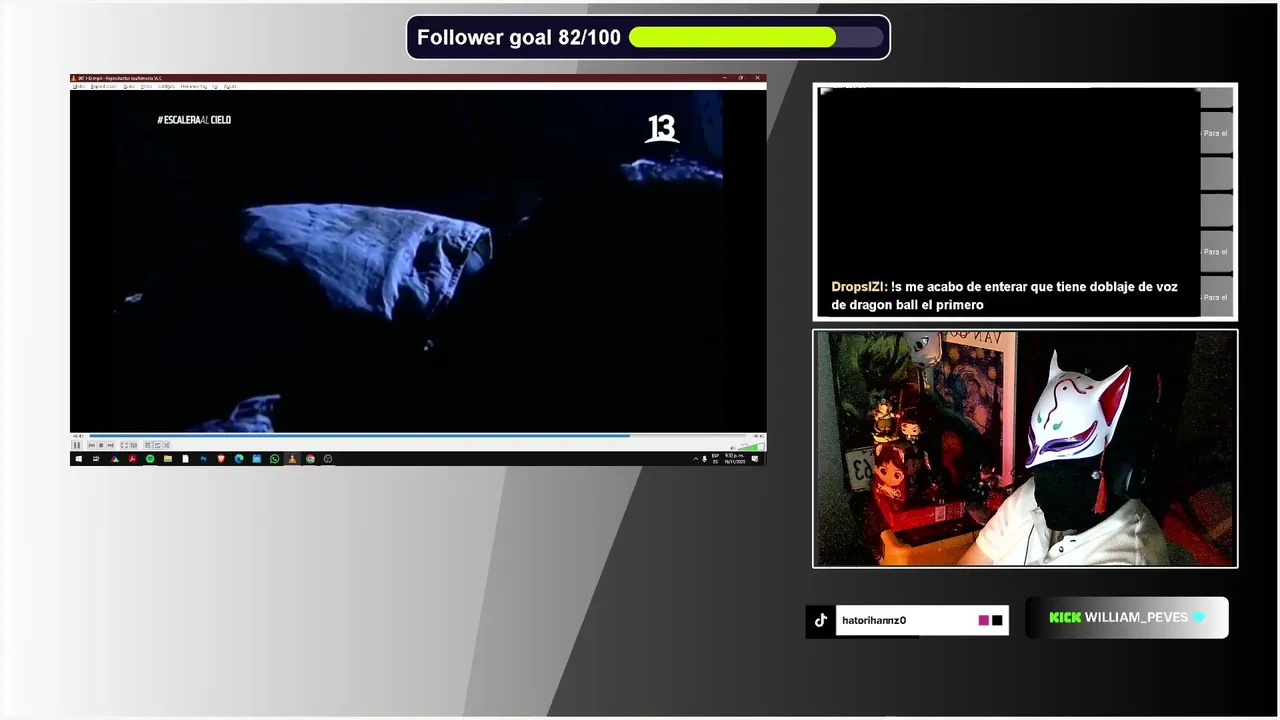Open Microsoft Edge from the taskbar
This screenshot has height=720, width=1280.
pyautogui.click(x=239, y=459)
